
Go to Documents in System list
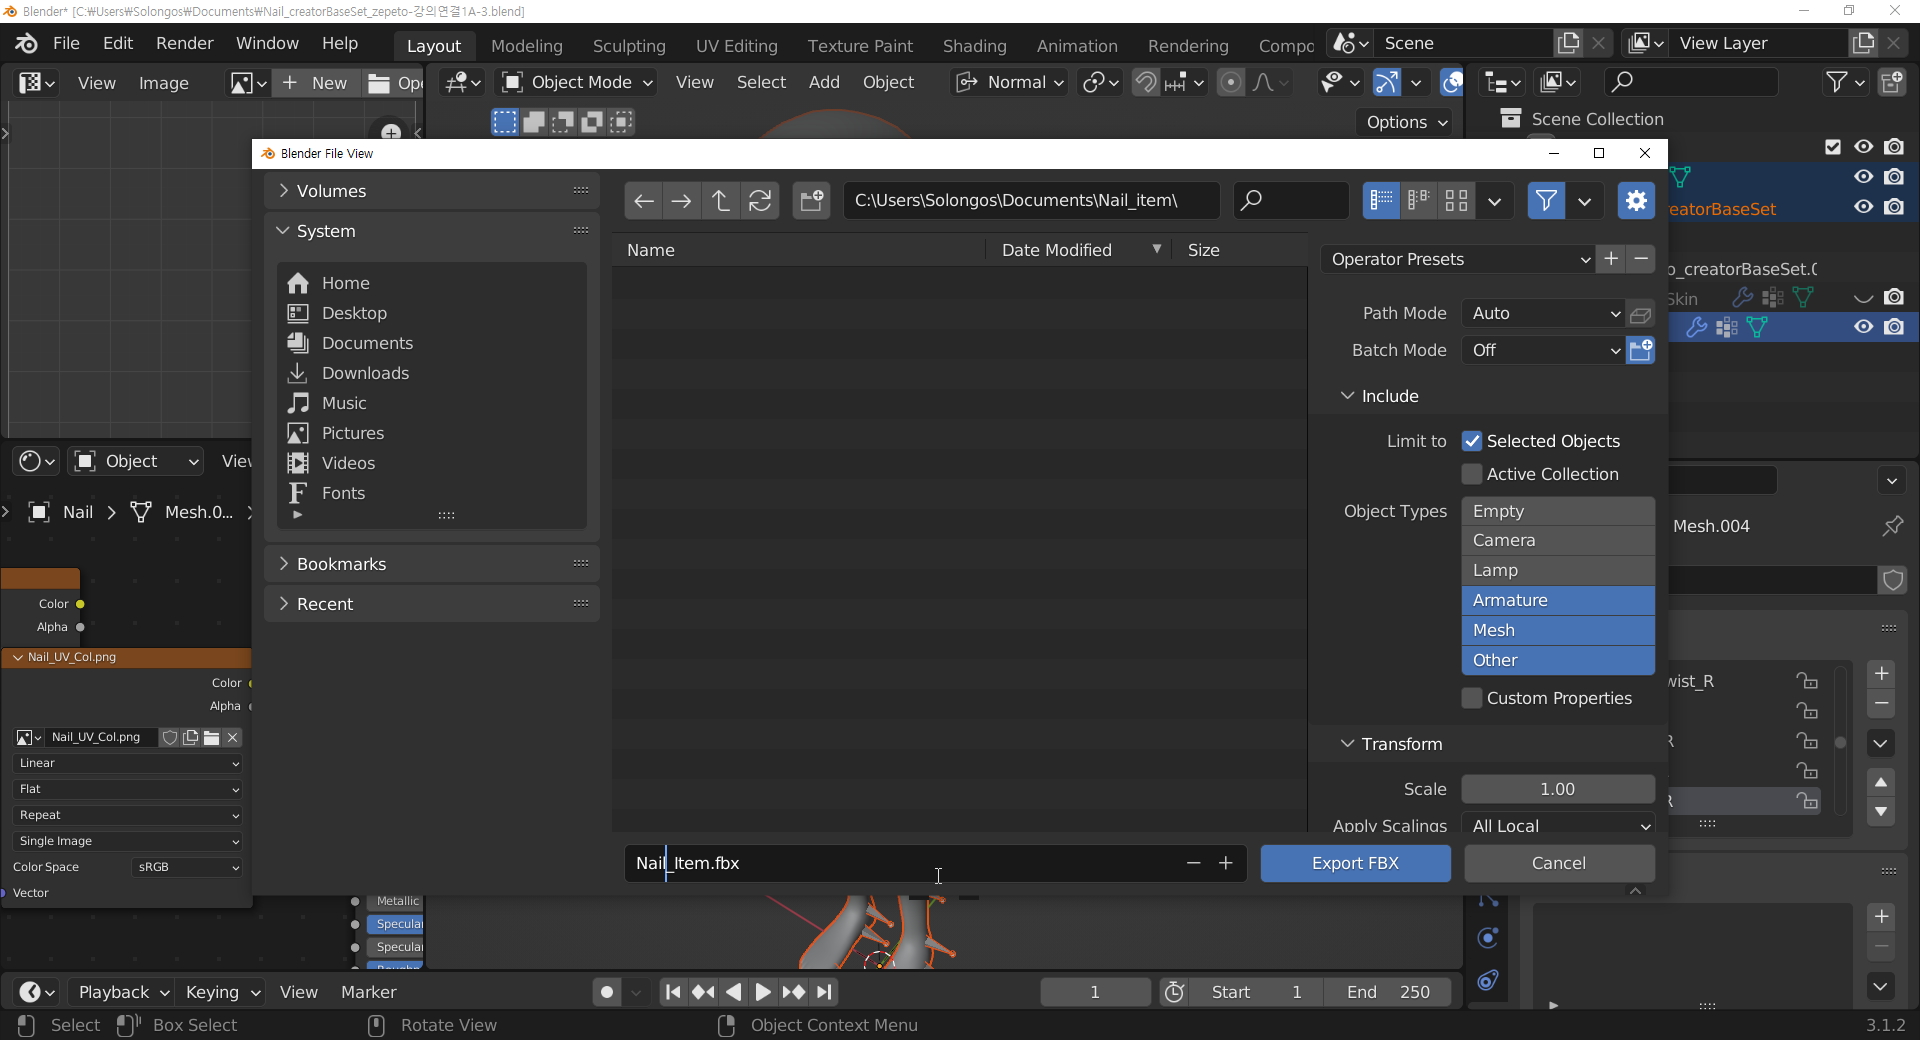367,344
